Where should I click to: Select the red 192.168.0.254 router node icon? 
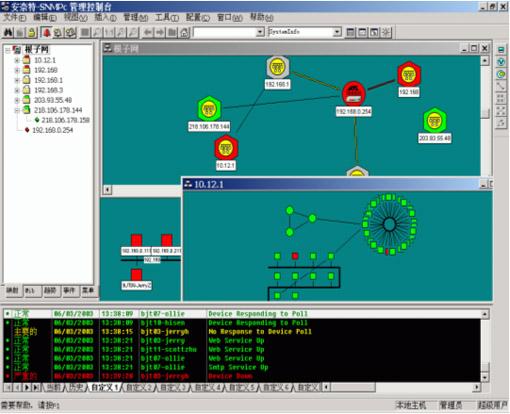tap(354, 94)
